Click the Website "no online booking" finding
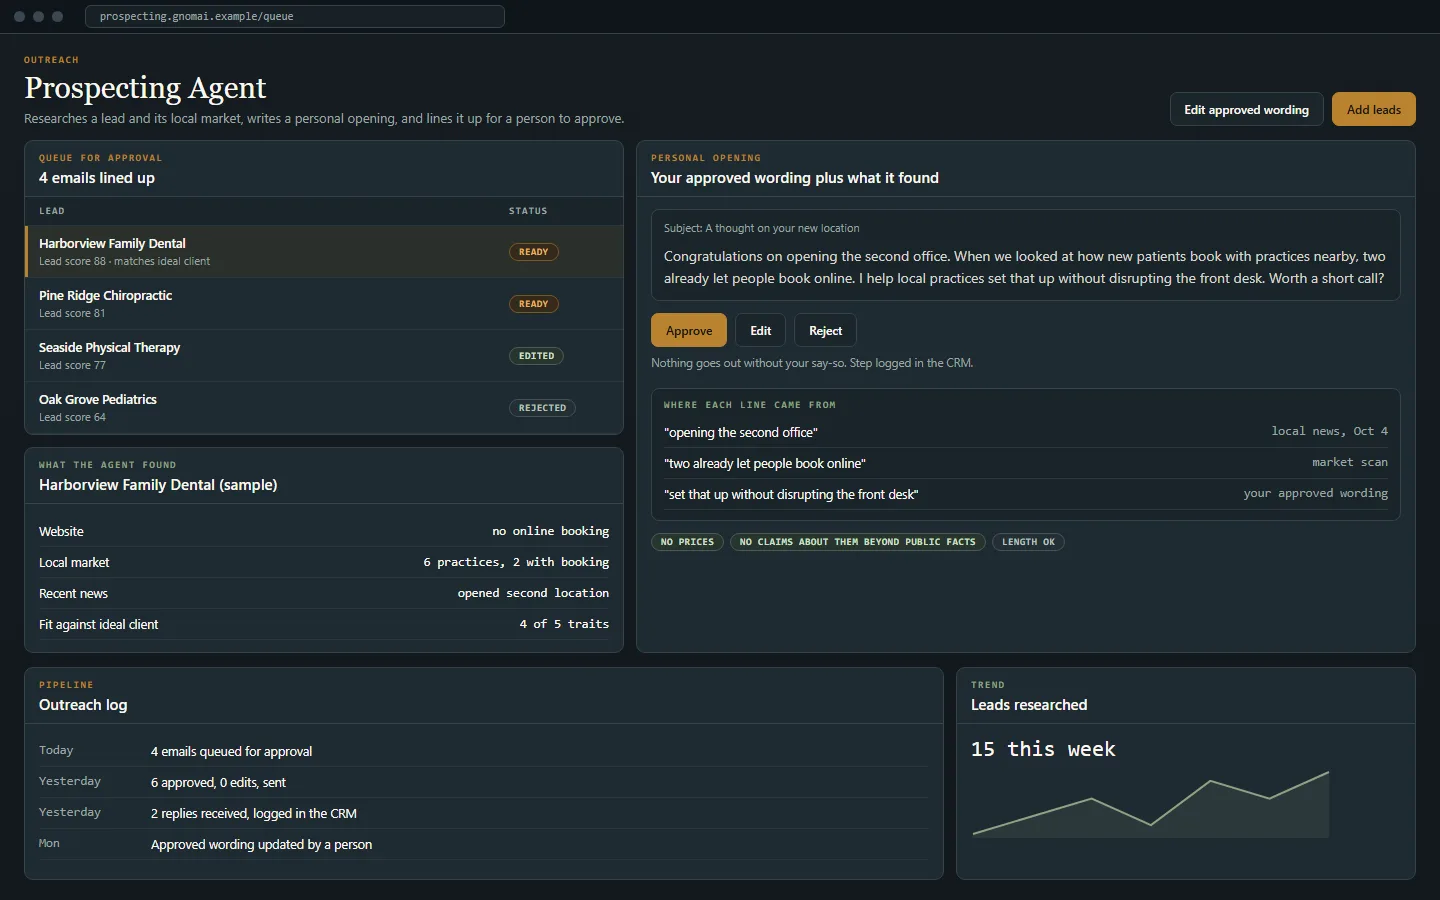 click(324, 531)
